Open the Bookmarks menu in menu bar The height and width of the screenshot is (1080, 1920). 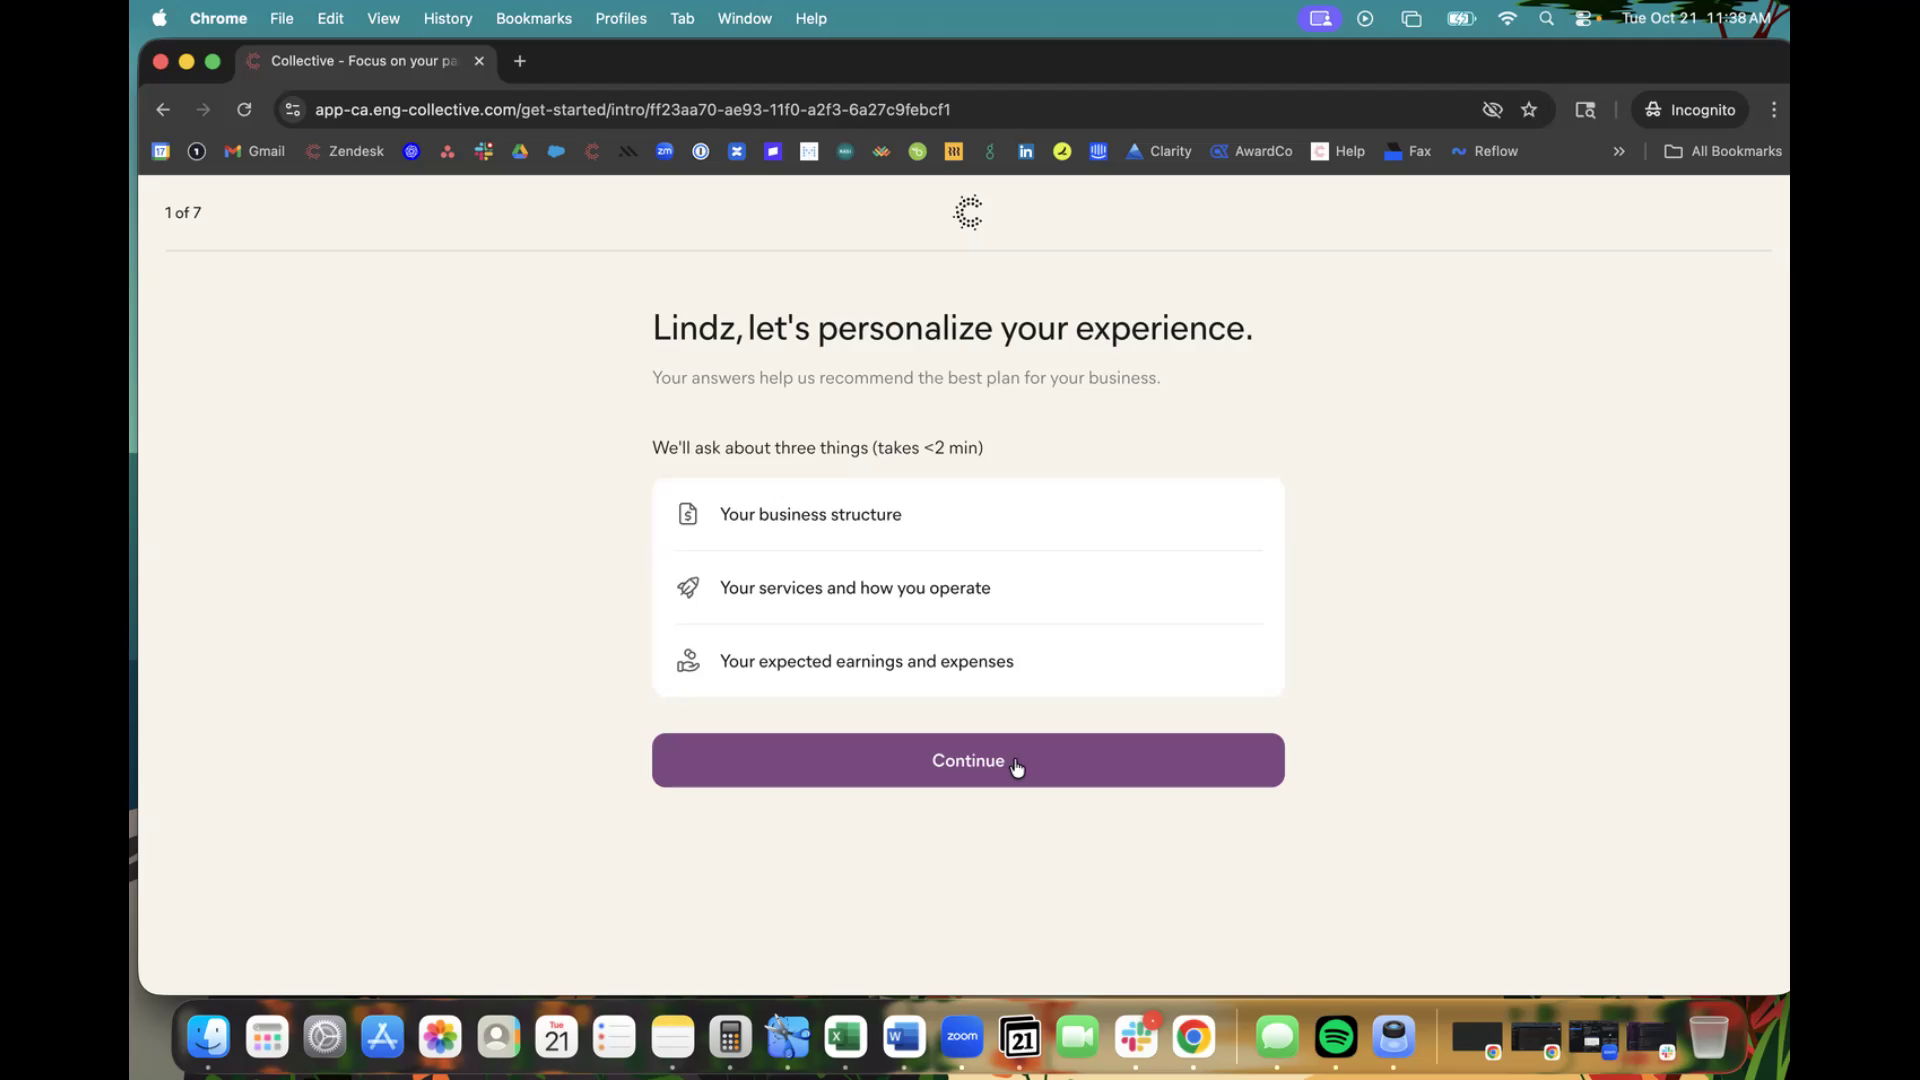(533, 18)
